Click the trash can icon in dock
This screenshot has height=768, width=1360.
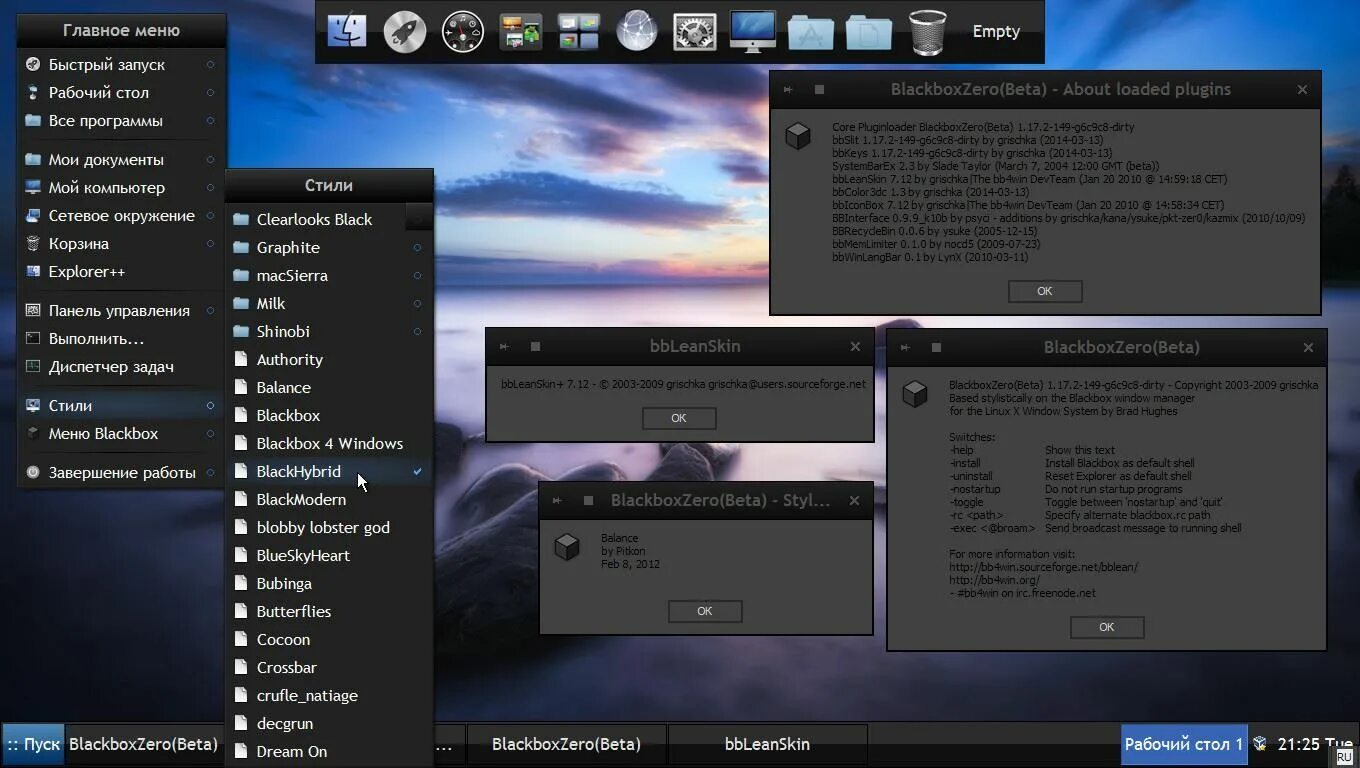pyautogui.click(x=928, y=31)
